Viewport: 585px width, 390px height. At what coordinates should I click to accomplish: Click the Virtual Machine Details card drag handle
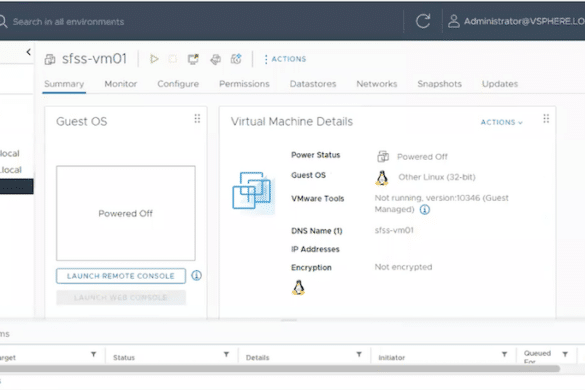(546, 119)
